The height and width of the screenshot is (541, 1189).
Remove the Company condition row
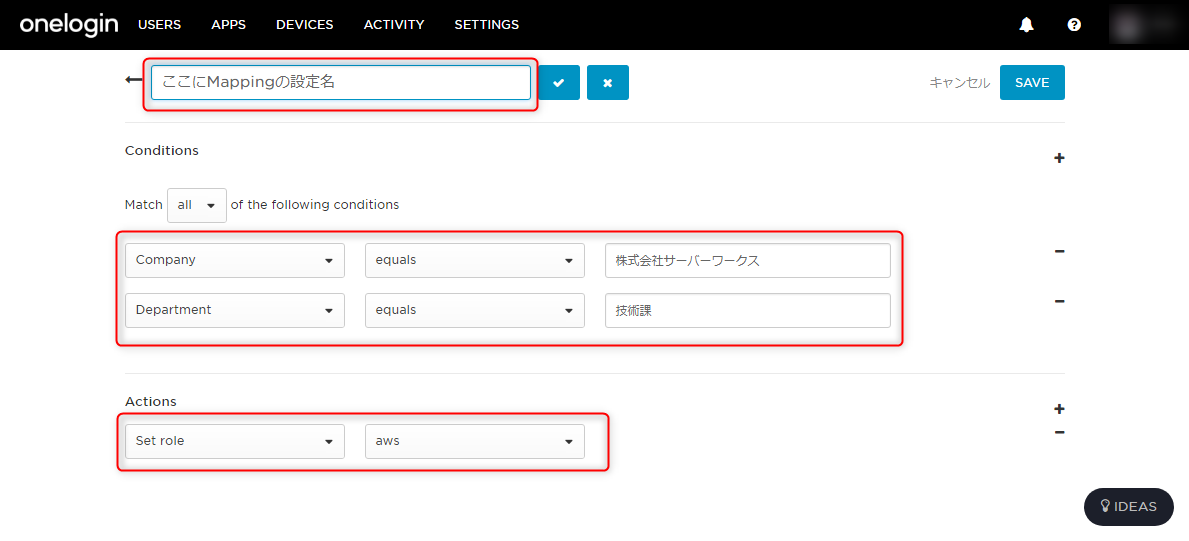click(x=1059, y=251)
